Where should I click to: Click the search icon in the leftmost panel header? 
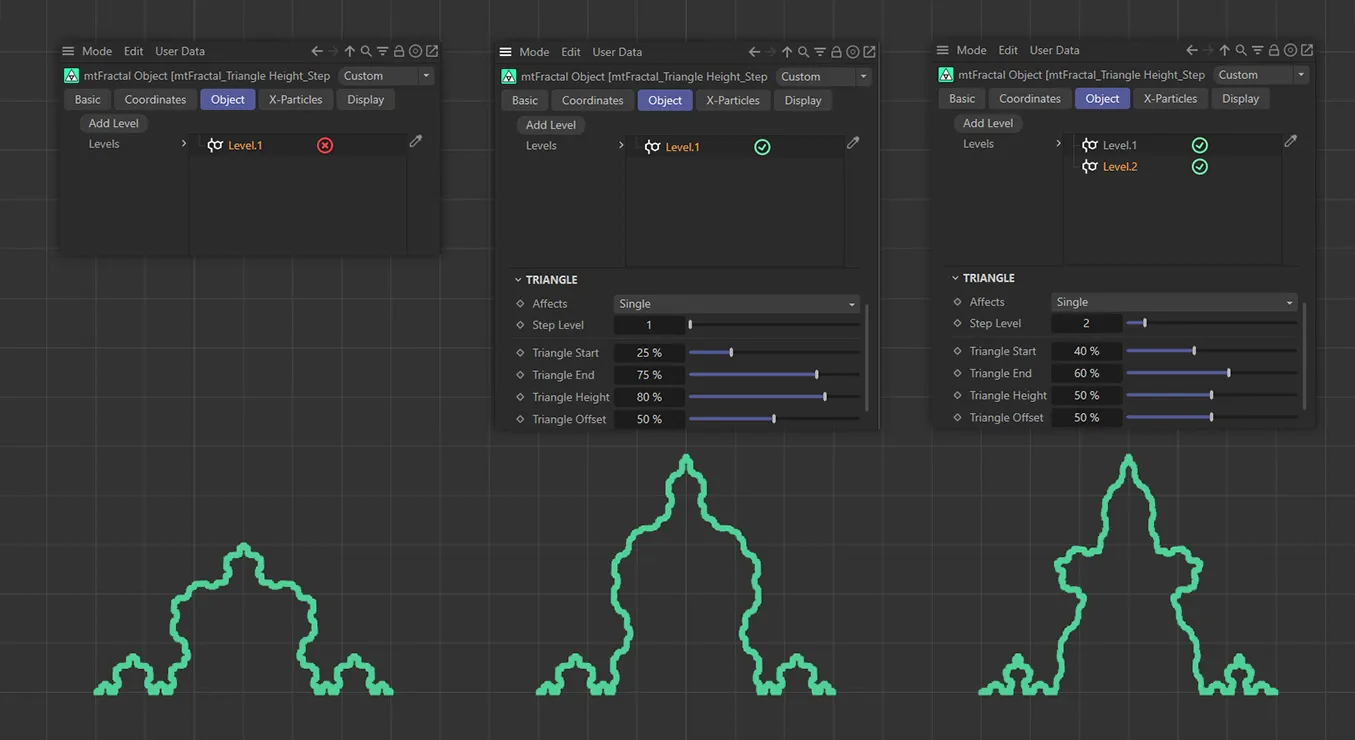pyautogui.click(x=366, y=51)
